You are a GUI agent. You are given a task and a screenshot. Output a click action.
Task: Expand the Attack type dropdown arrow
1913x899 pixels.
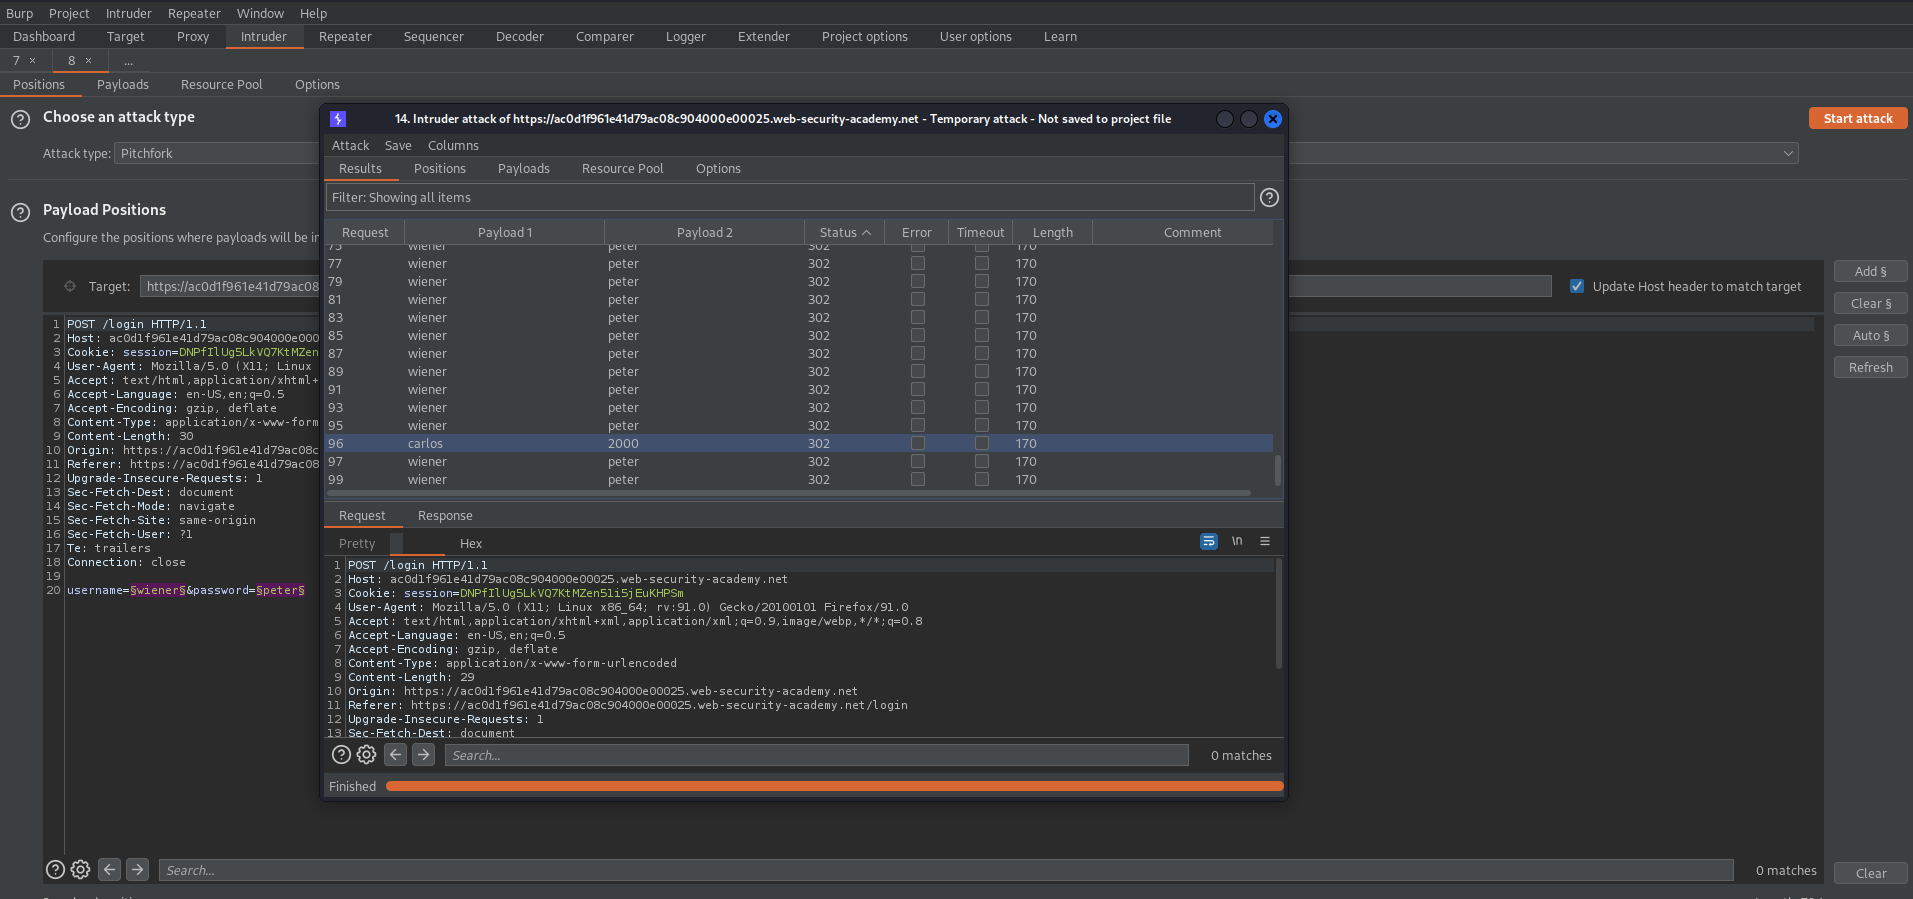(1788, 153)
